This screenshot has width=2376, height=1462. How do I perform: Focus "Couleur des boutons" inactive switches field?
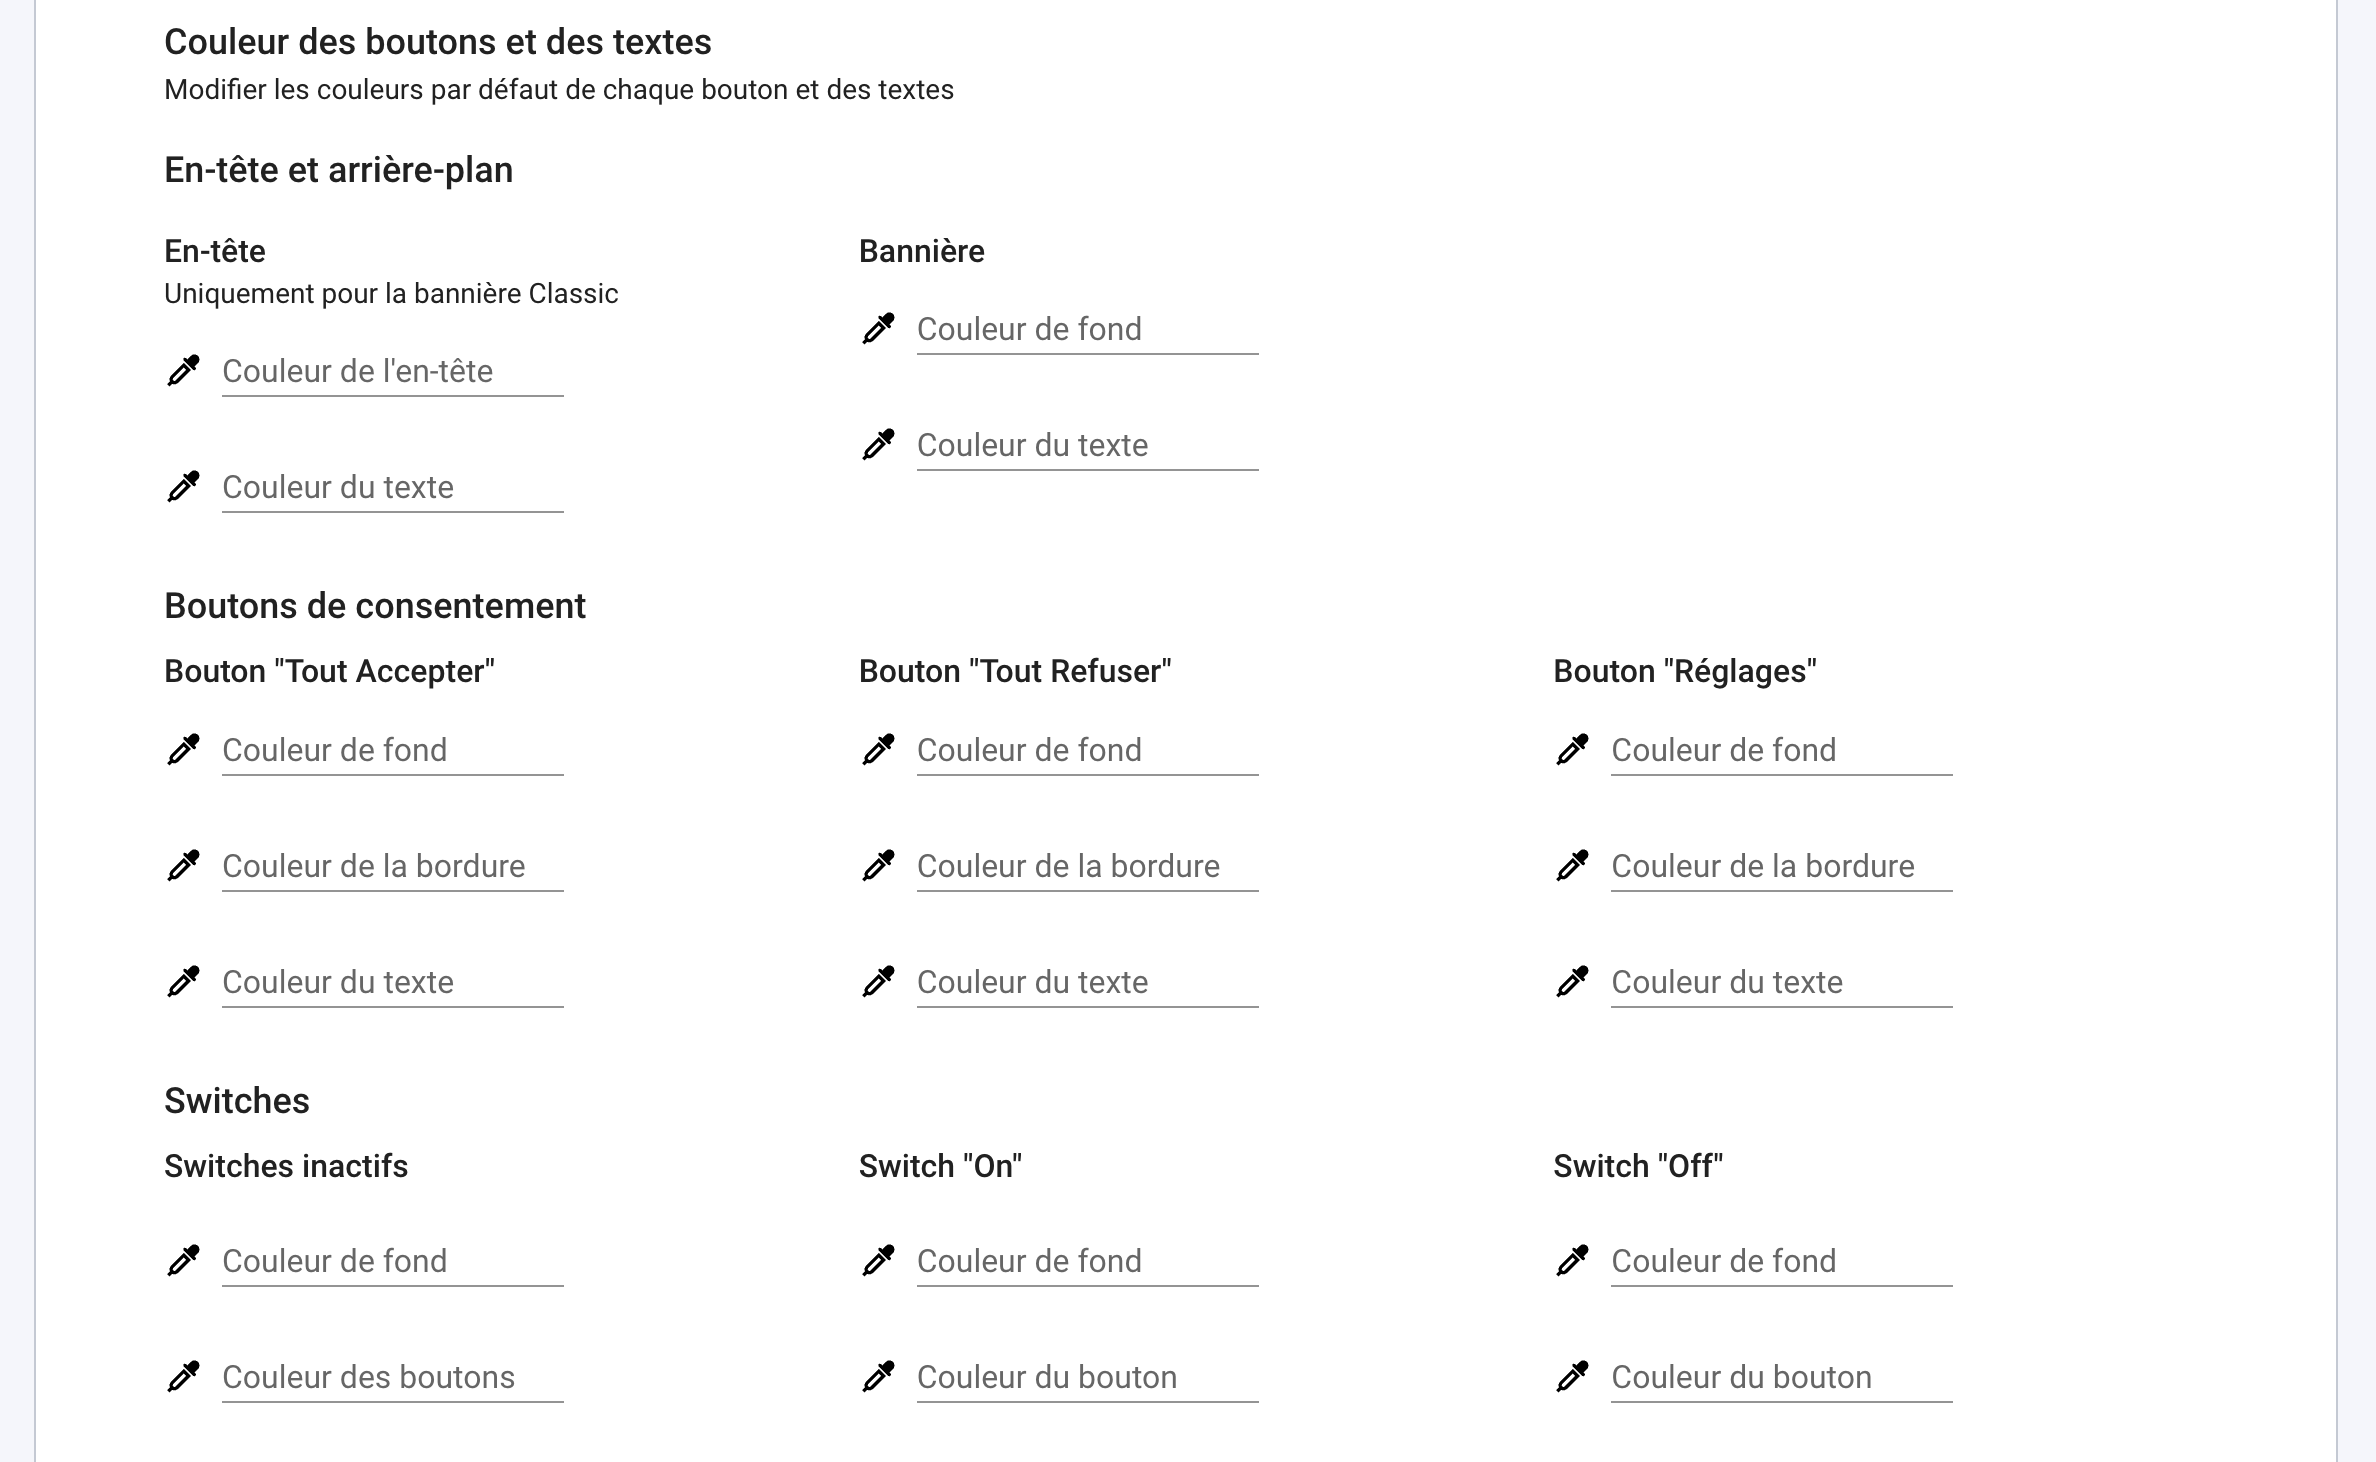click(x=392, y=1378)
